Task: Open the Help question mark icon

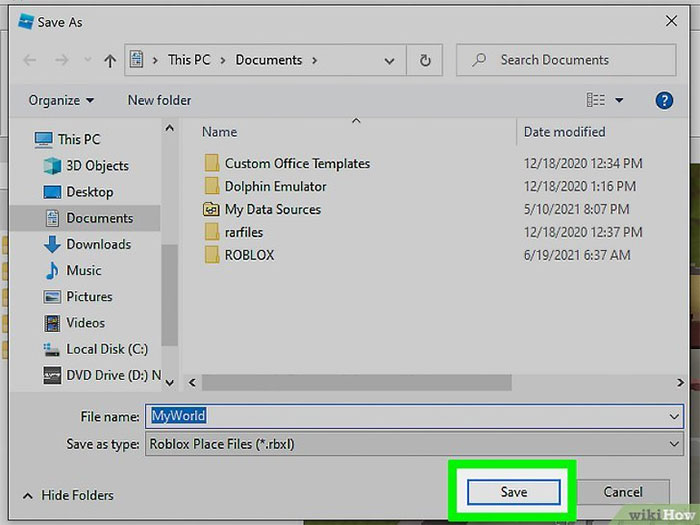Action: pyautogui.click(x=663, y=100)
